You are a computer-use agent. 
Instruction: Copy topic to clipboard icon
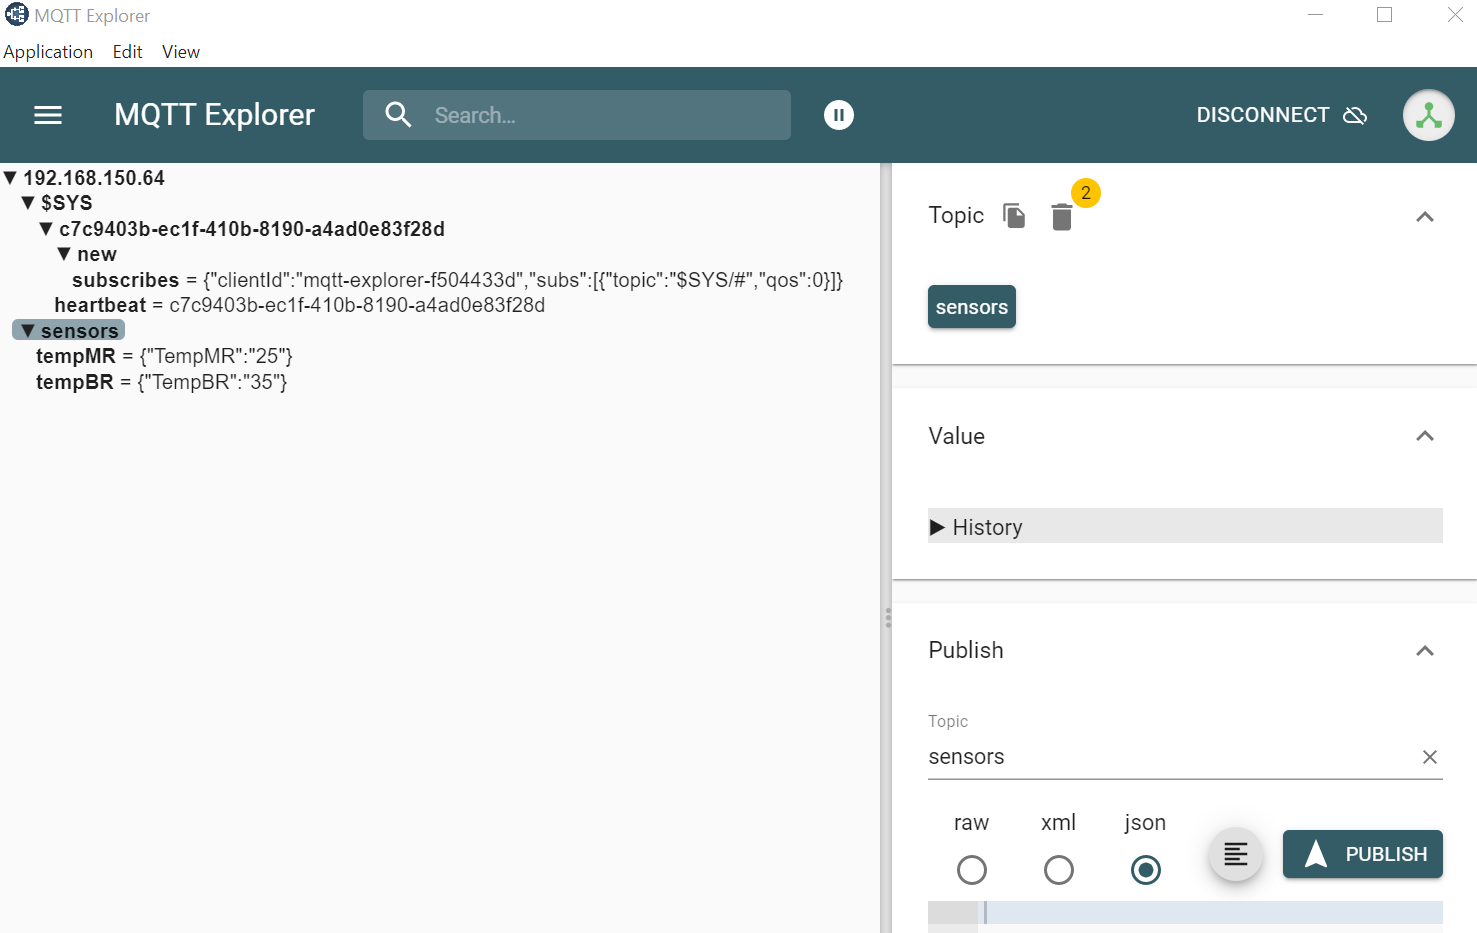tap(1014, 216)
